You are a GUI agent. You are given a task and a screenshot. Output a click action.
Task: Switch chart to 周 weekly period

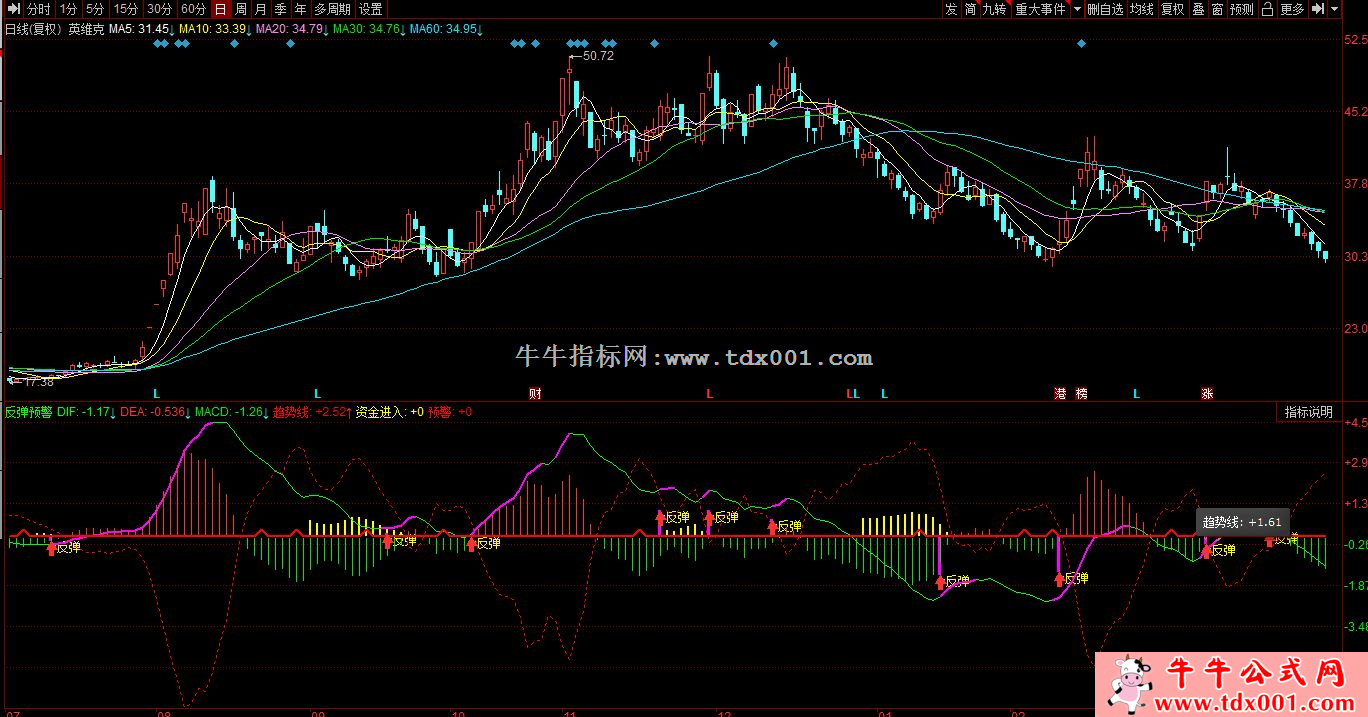(x=241, y=9)
